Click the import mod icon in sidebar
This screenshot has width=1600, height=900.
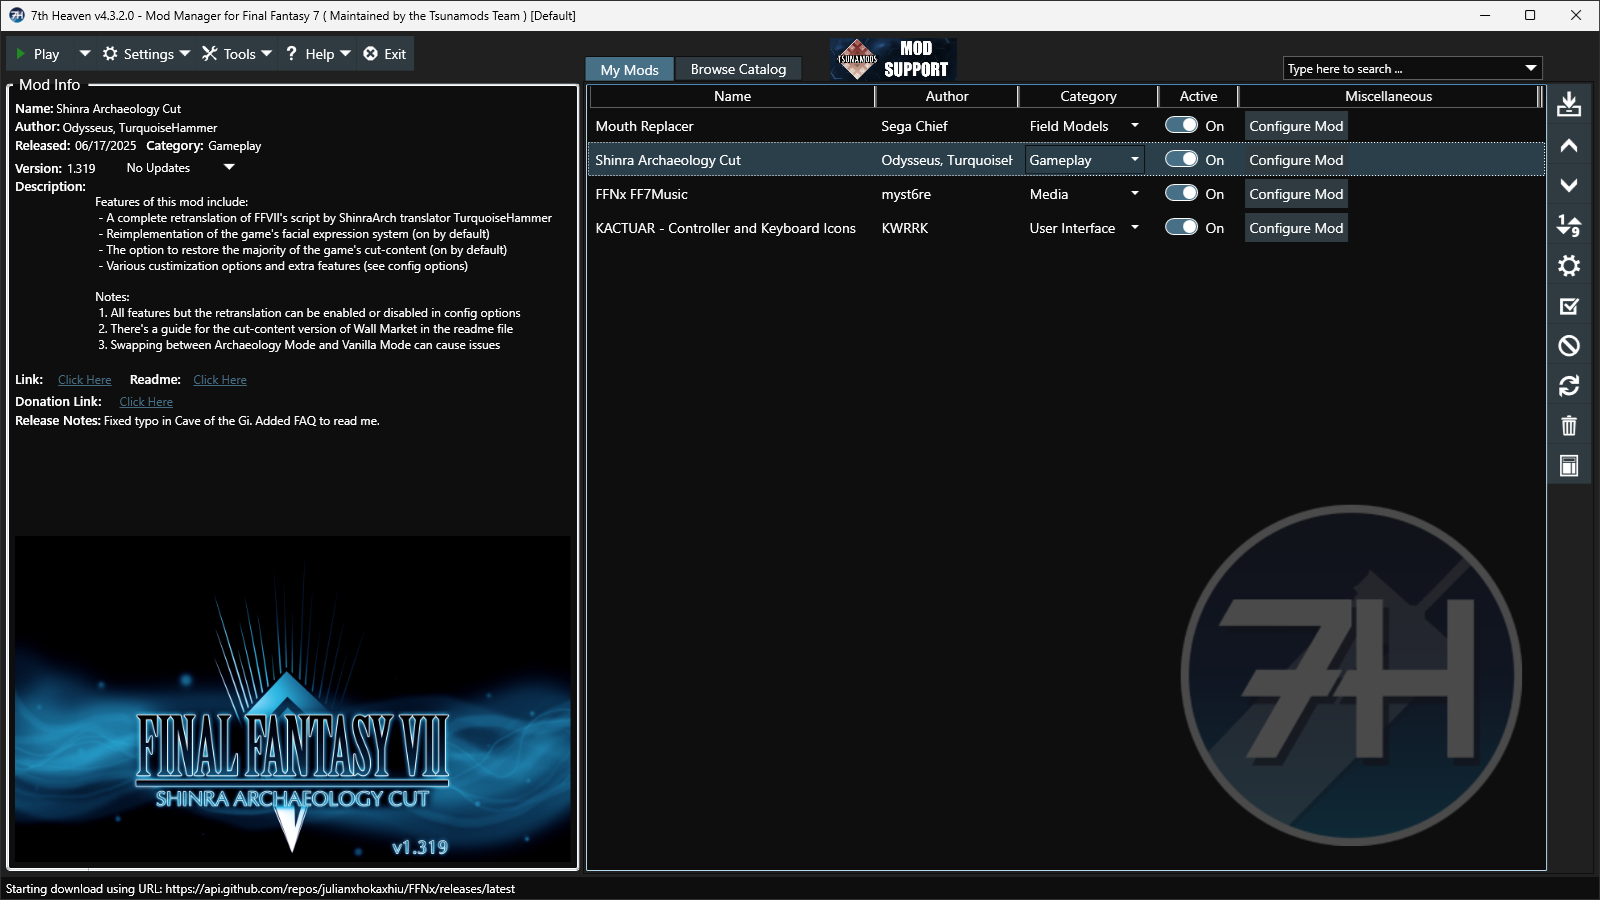coord(1569,104)
